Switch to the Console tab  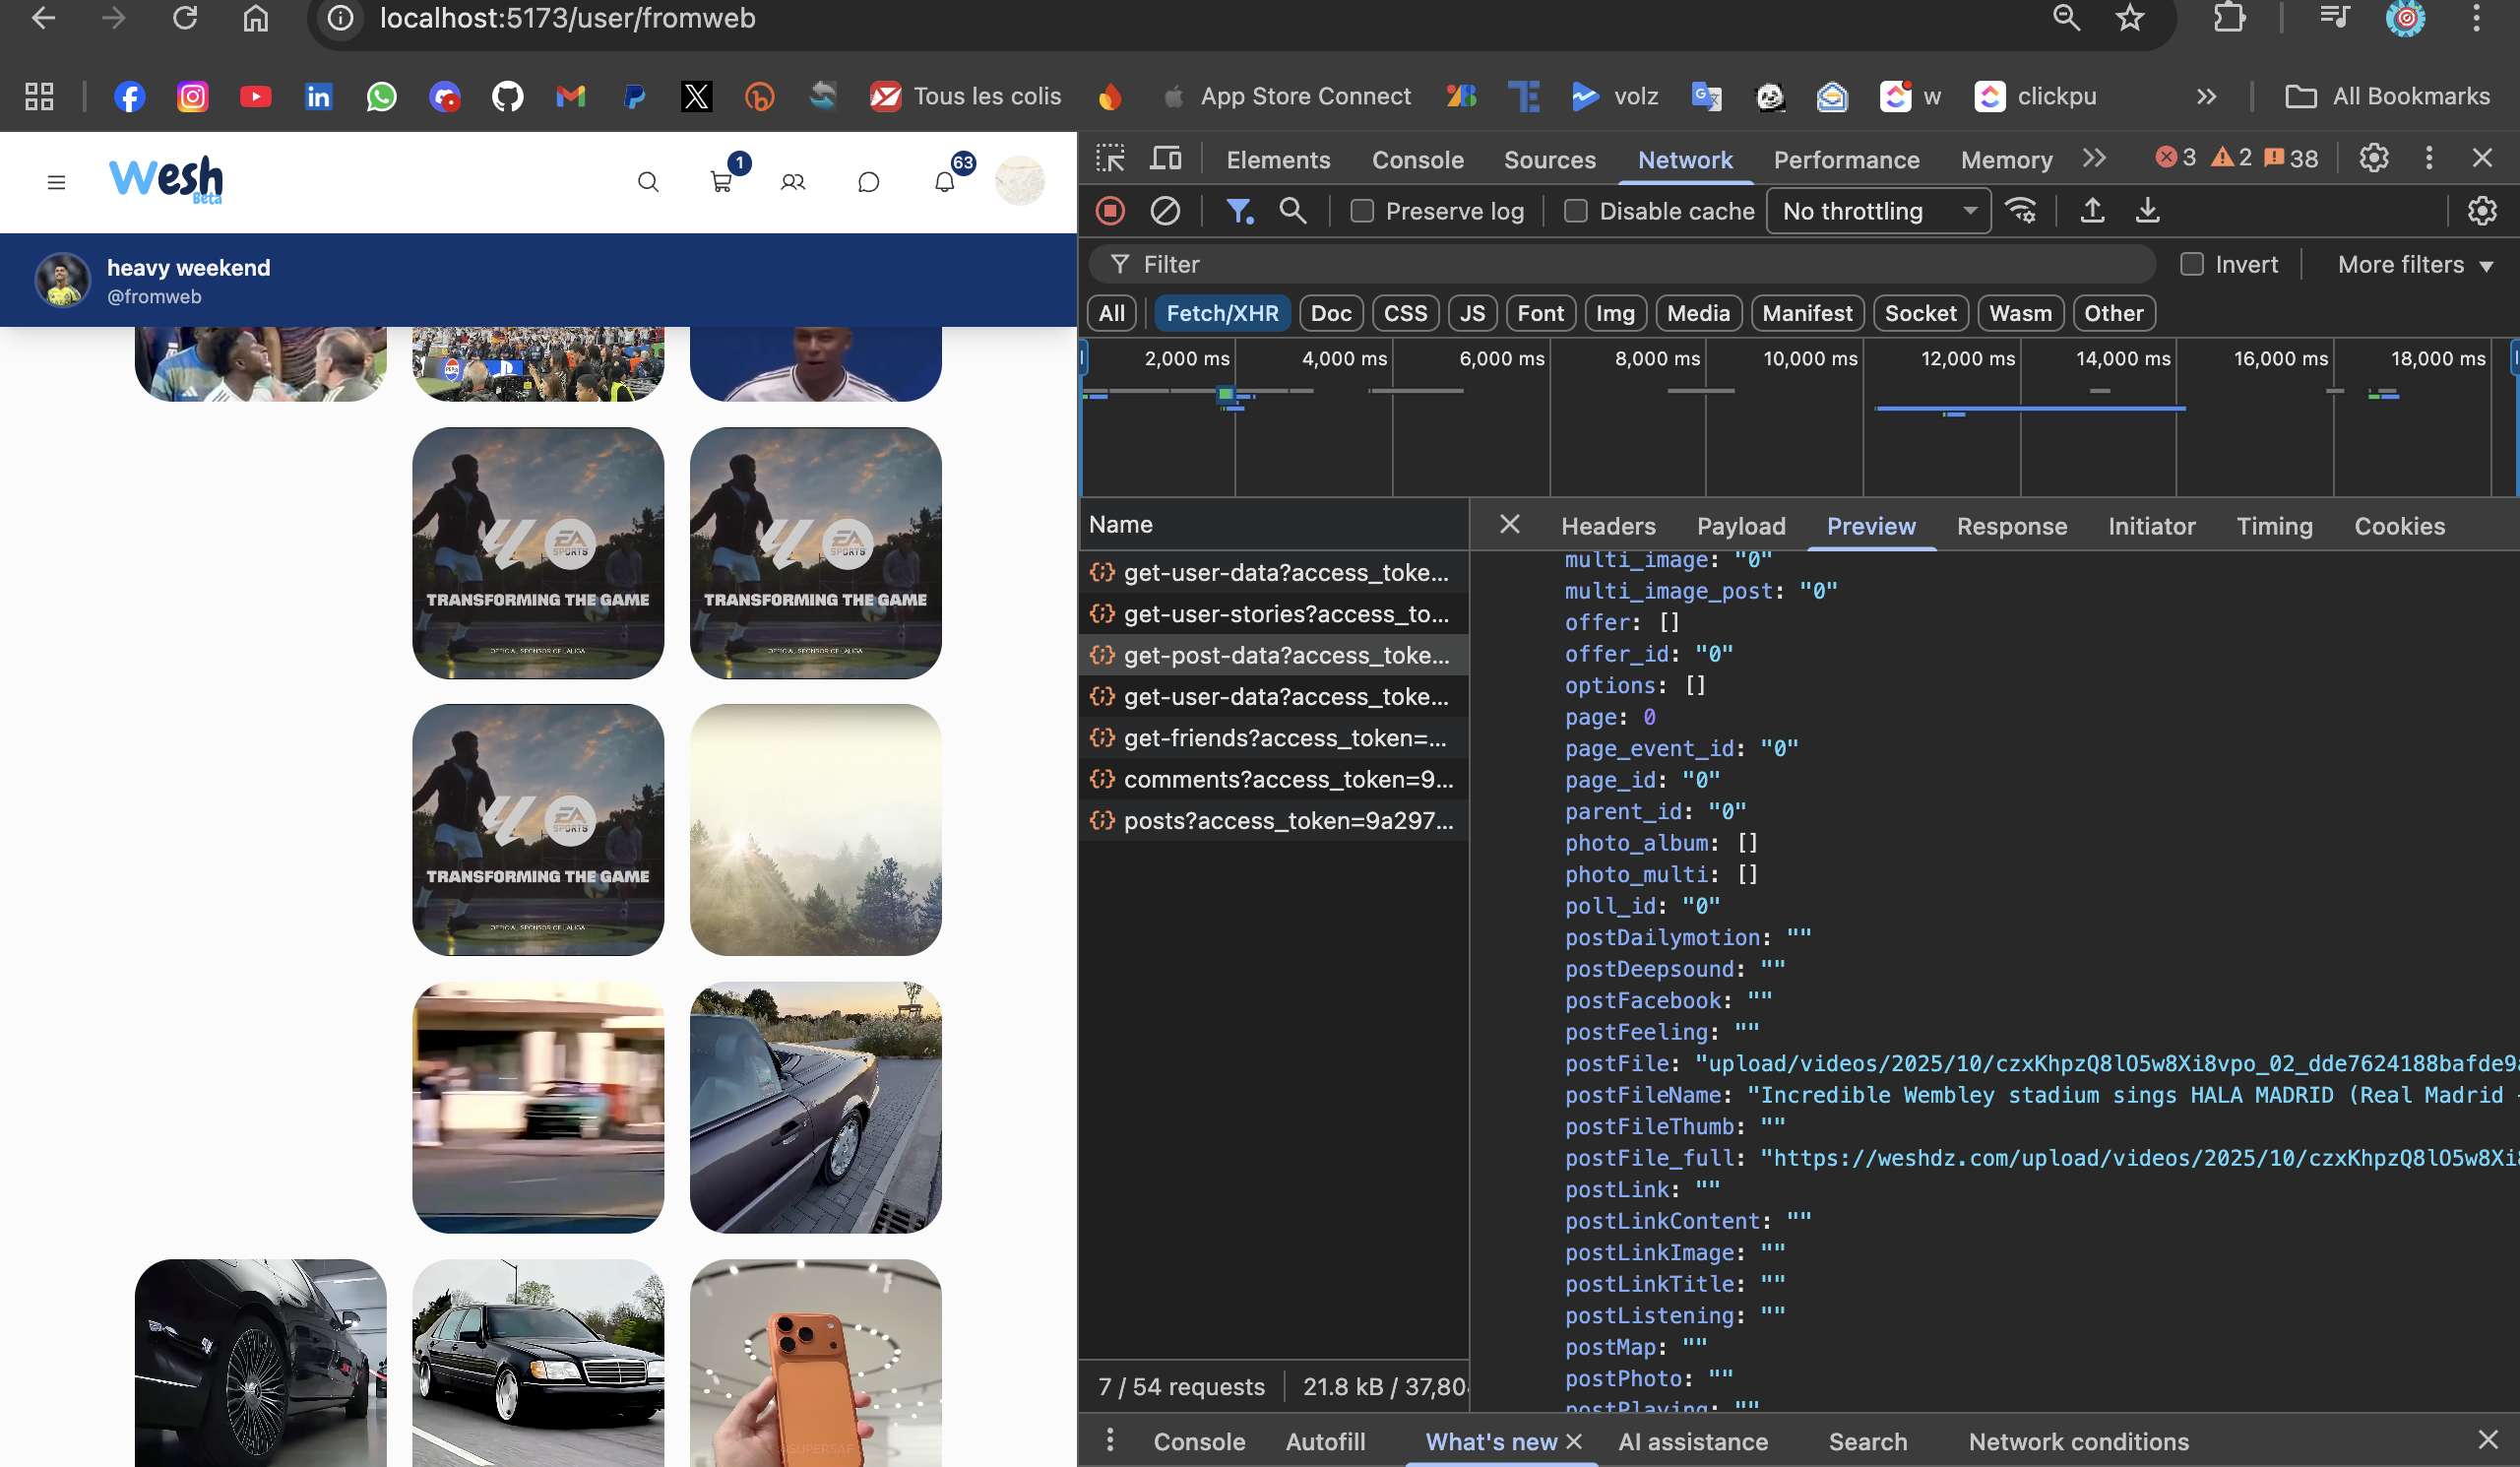coord(1417,160)
